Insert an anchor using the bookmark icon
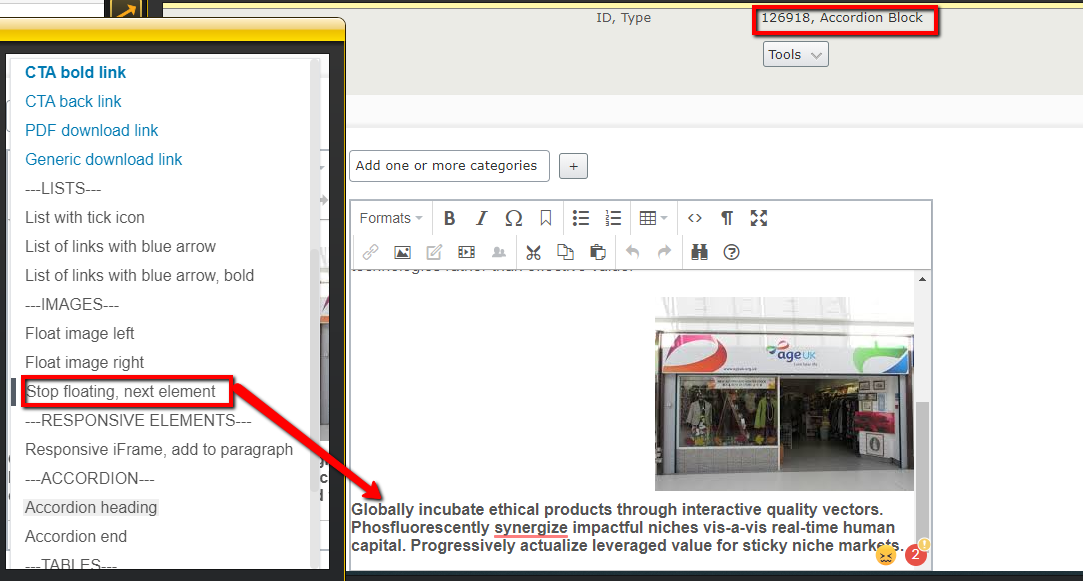Viewport: 1083px width, 581px height. coord(546,218)
